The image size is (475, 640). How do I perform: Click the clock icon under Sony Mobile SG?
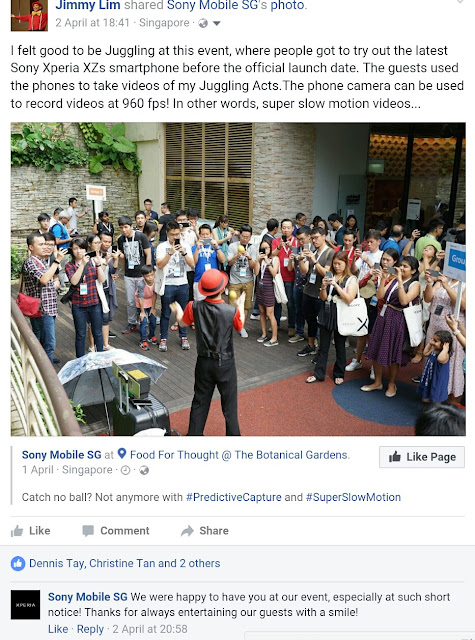pyautogui.click(x=125, y=470)
